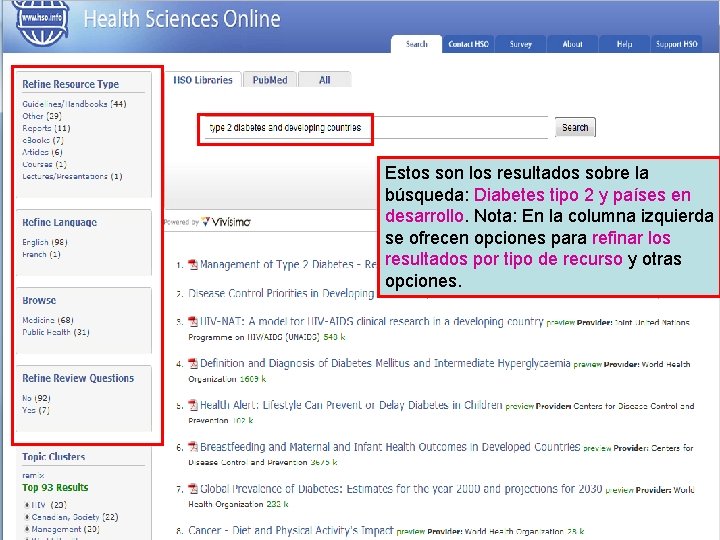Switch to the Search tab
This screenshot has width=720, height=540.
(416, 44)
